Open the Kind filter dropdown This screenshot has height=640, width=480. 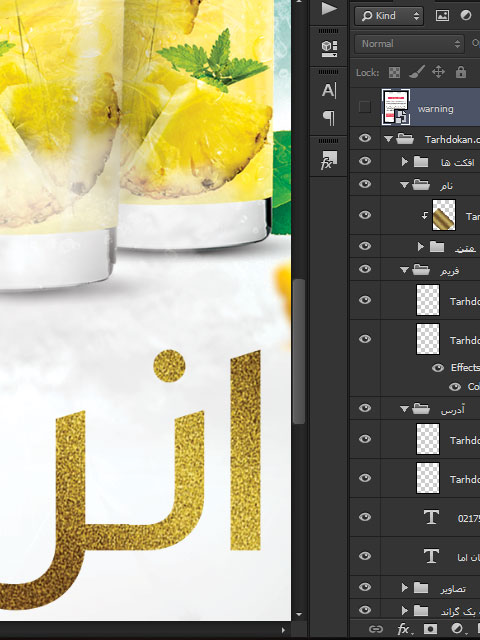[389, 16]
